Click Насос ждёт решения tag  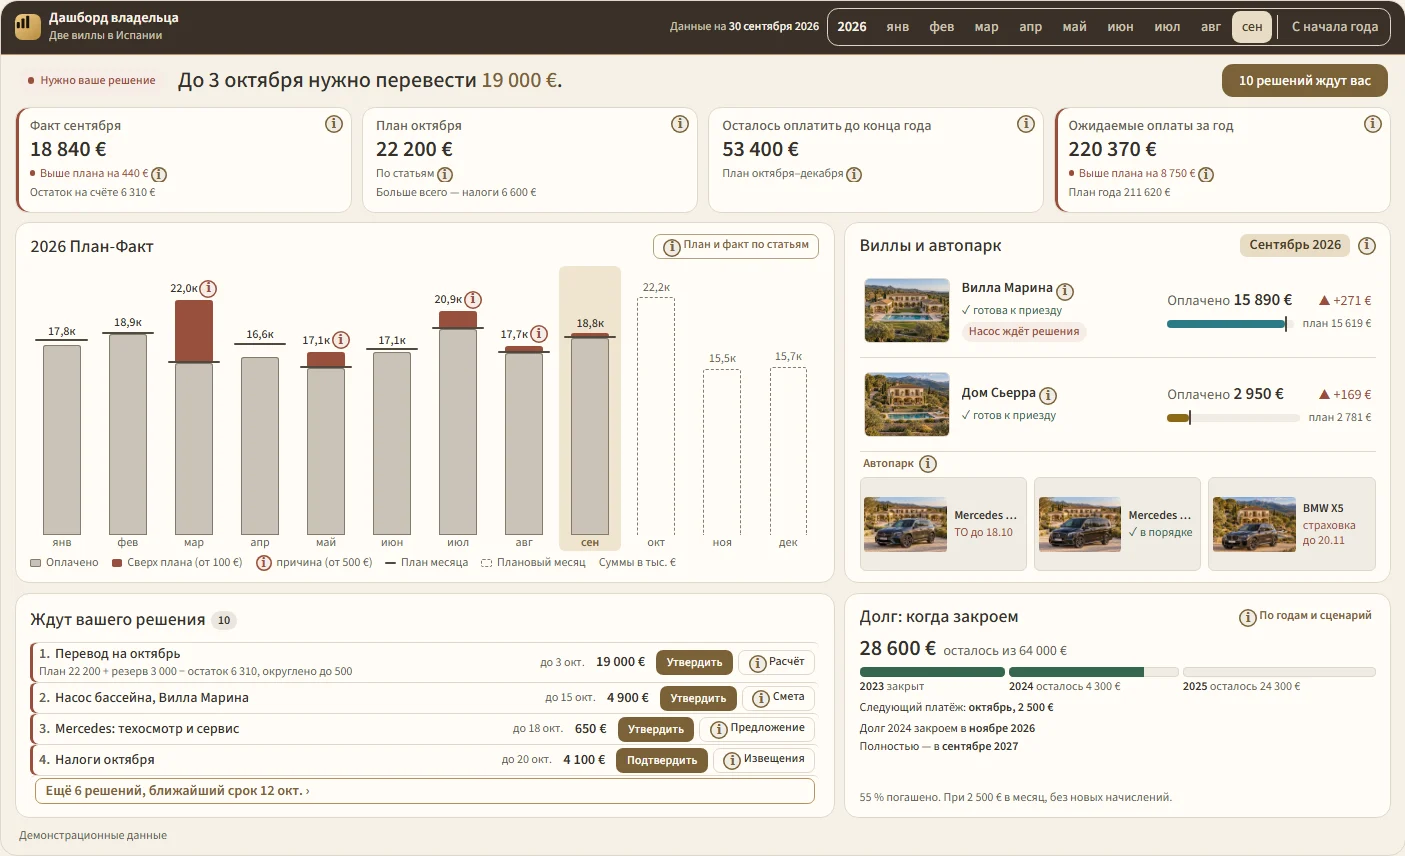tap(1024, 332)
